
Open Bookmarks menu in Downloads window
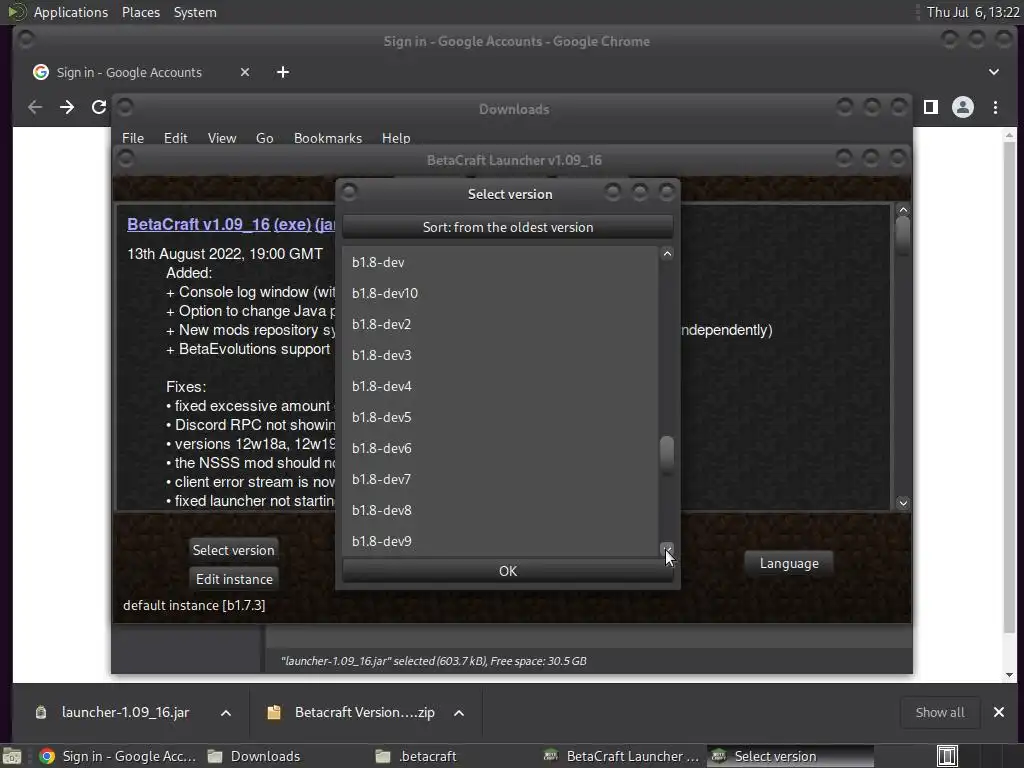point(328,138)
